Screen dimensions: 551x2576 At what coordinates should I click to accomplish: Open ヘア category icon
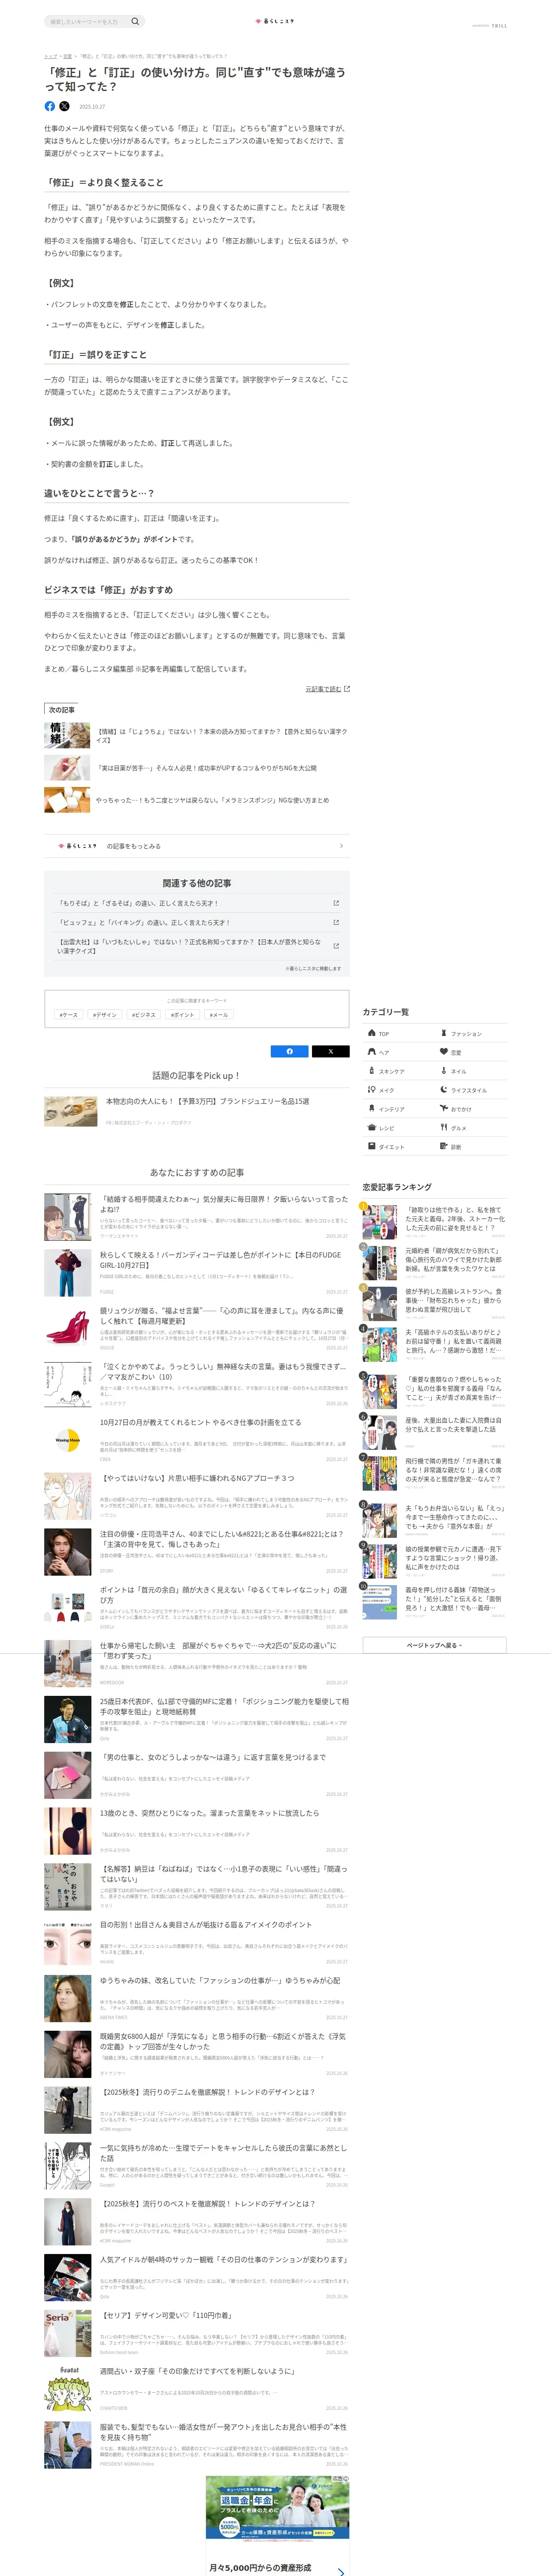click(x=372, y=1052)
